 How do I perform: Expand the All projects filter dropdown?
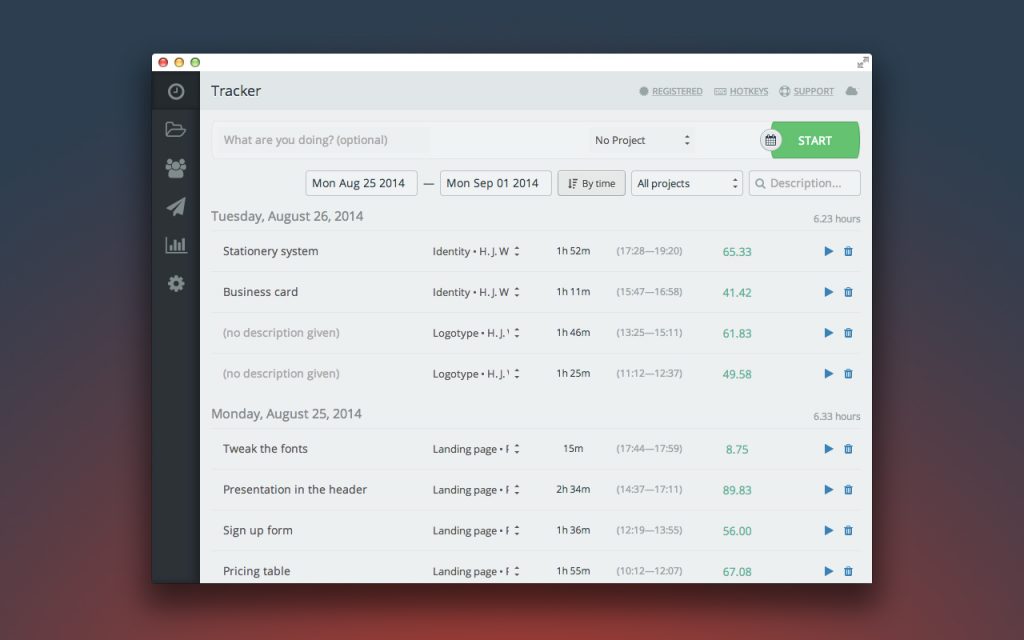[x=687, y=183]
